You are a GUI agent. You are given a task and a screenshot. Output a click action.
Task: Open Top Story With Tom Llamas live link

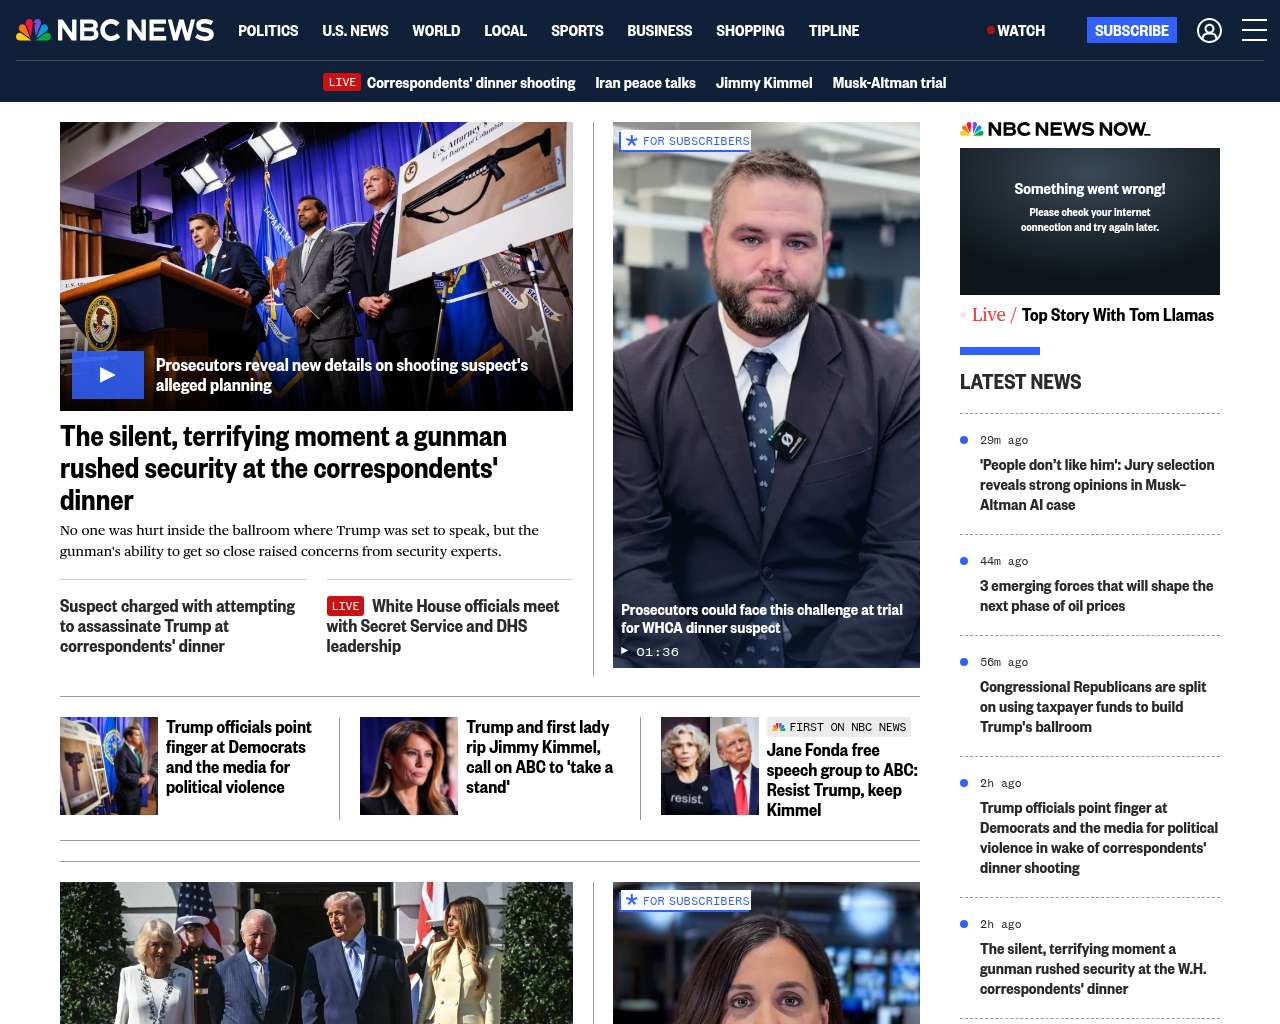pos(1118,315)
